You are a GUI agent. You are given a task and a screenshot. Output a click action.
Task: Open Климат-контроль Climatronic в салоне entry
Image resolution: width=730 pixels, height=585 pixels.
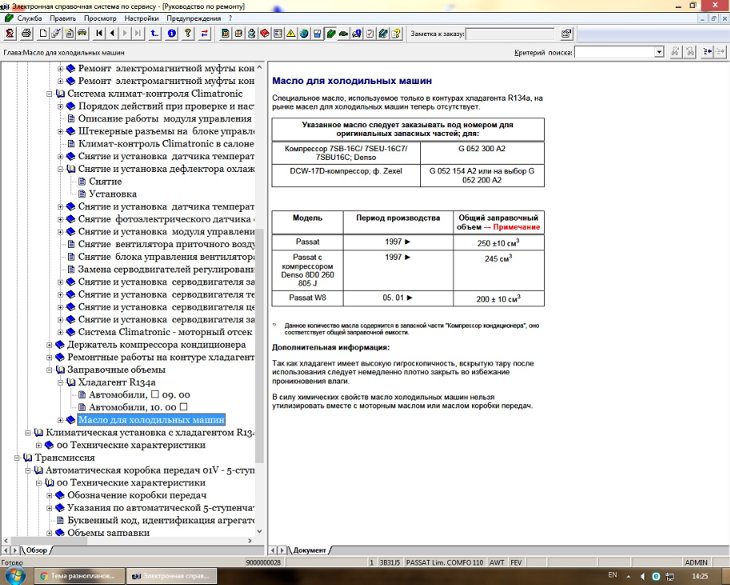(166, 144)
